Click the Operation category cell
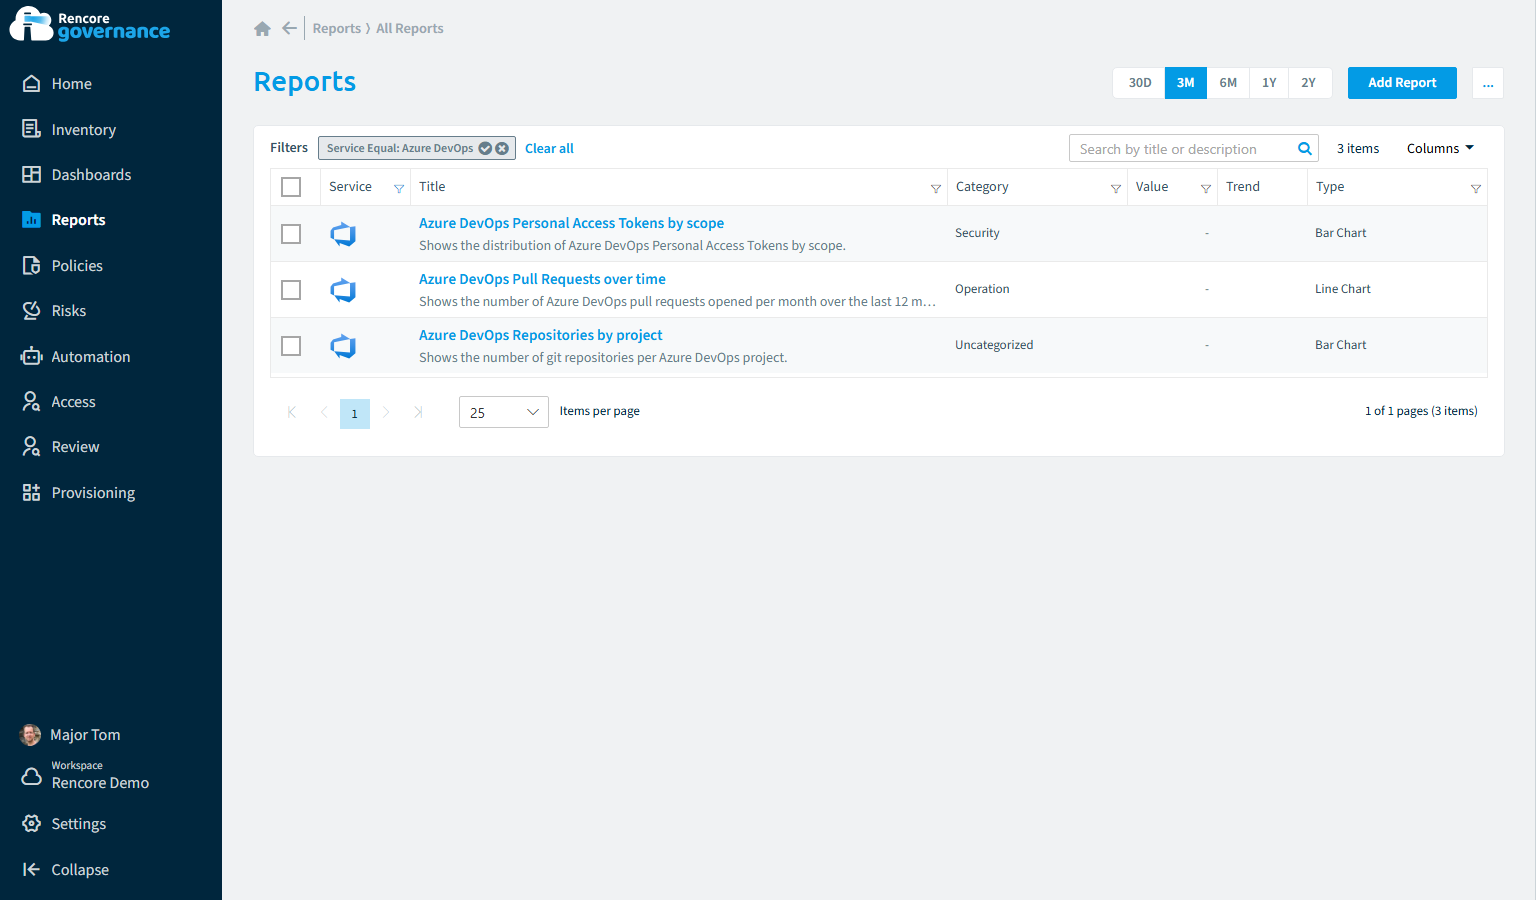 tap(982, 289)
